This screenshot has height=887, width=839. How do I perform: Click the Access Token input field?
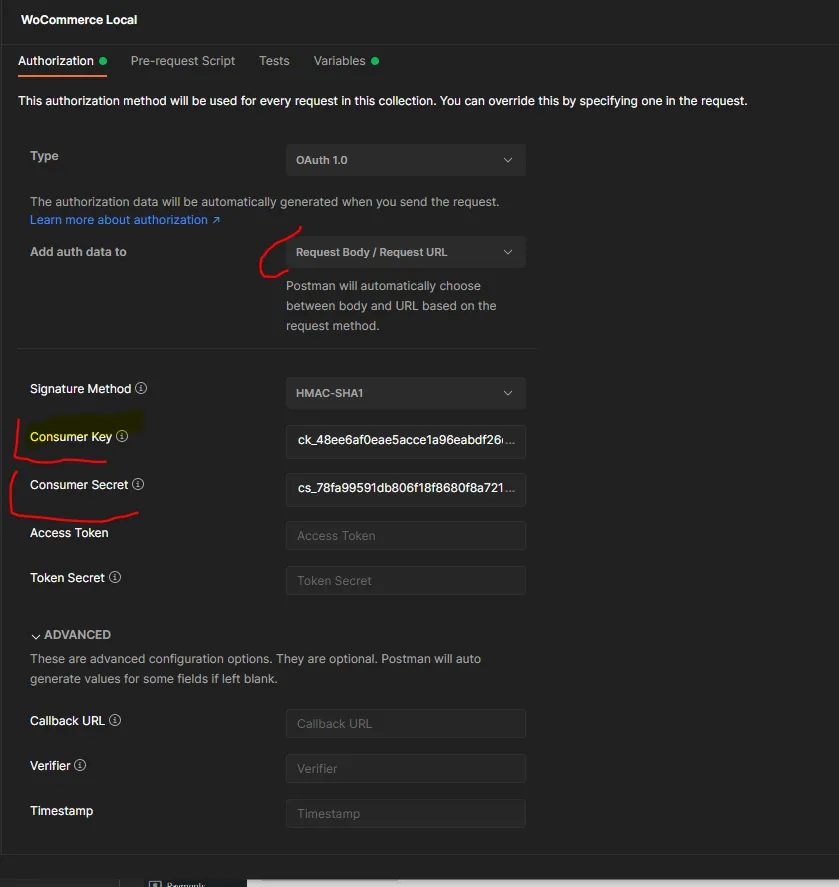coord(406,536)
